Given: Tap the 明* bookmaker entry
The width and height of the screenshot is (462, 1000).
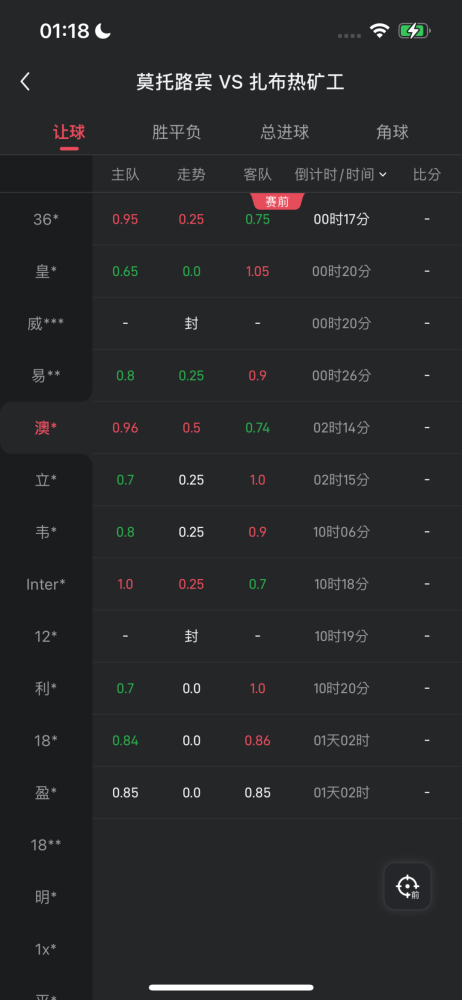Looking at the screenshot, I should (46, 897).
